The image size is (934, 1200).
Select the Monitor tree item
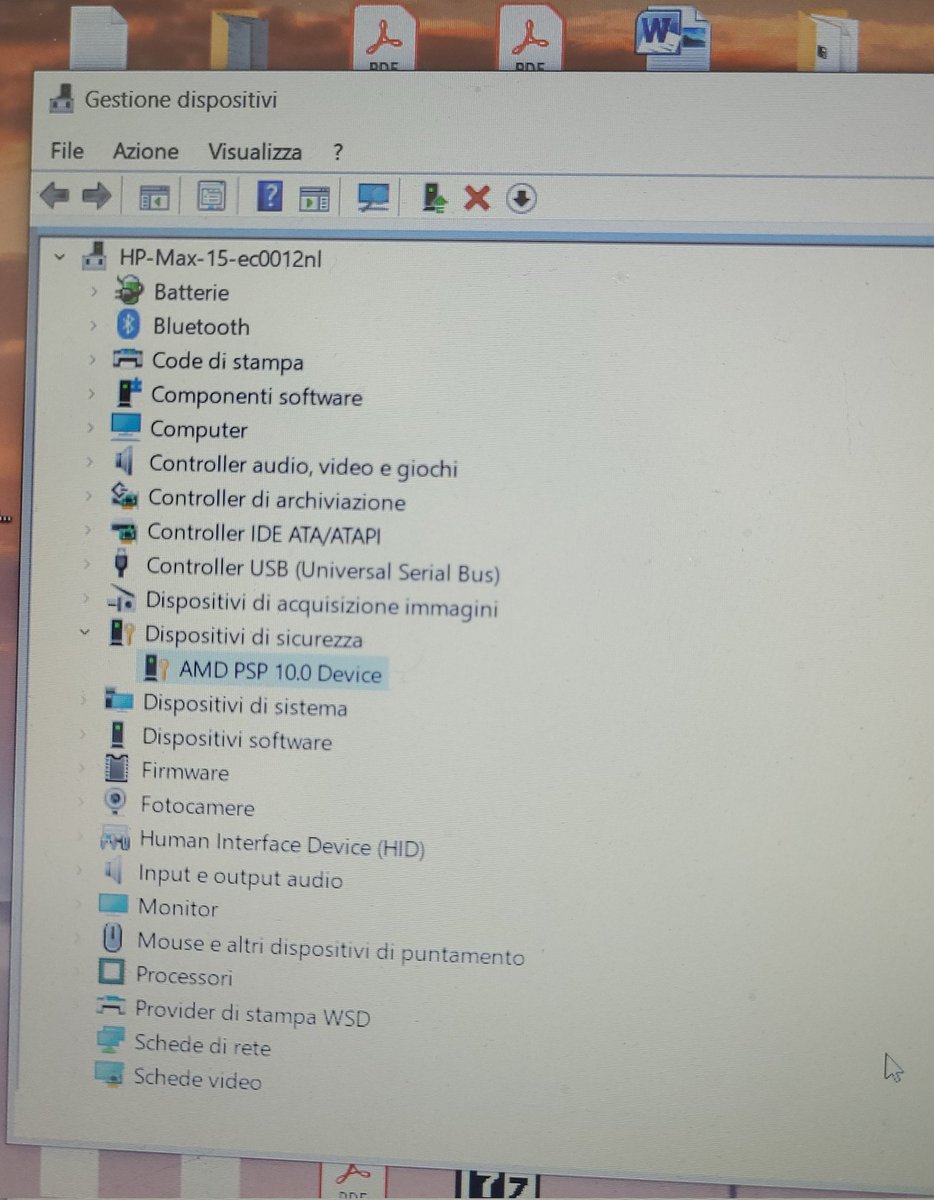click(x=178, y=907)
